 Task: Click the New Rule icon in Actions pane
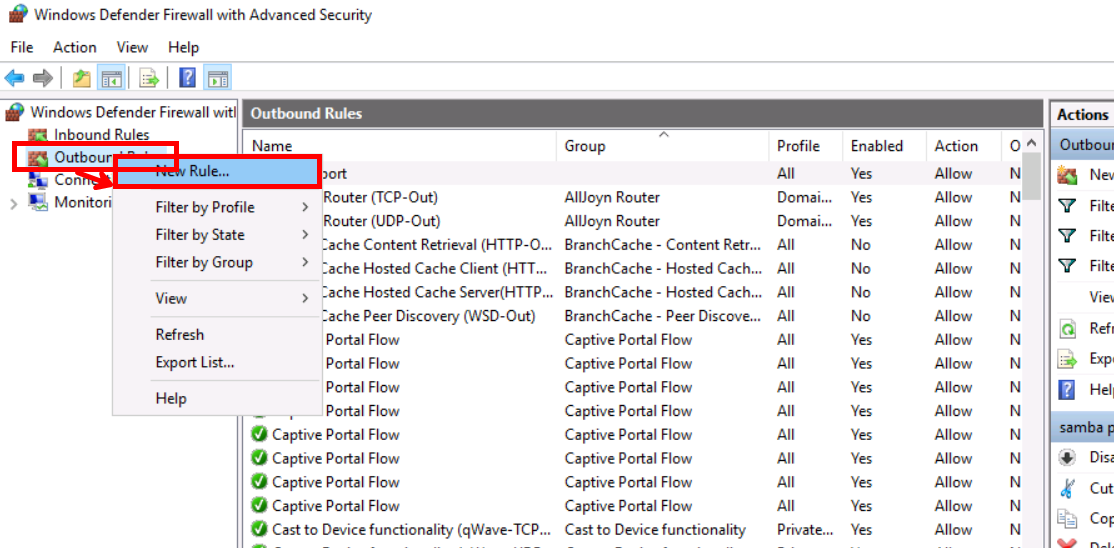coord(1067,175)
